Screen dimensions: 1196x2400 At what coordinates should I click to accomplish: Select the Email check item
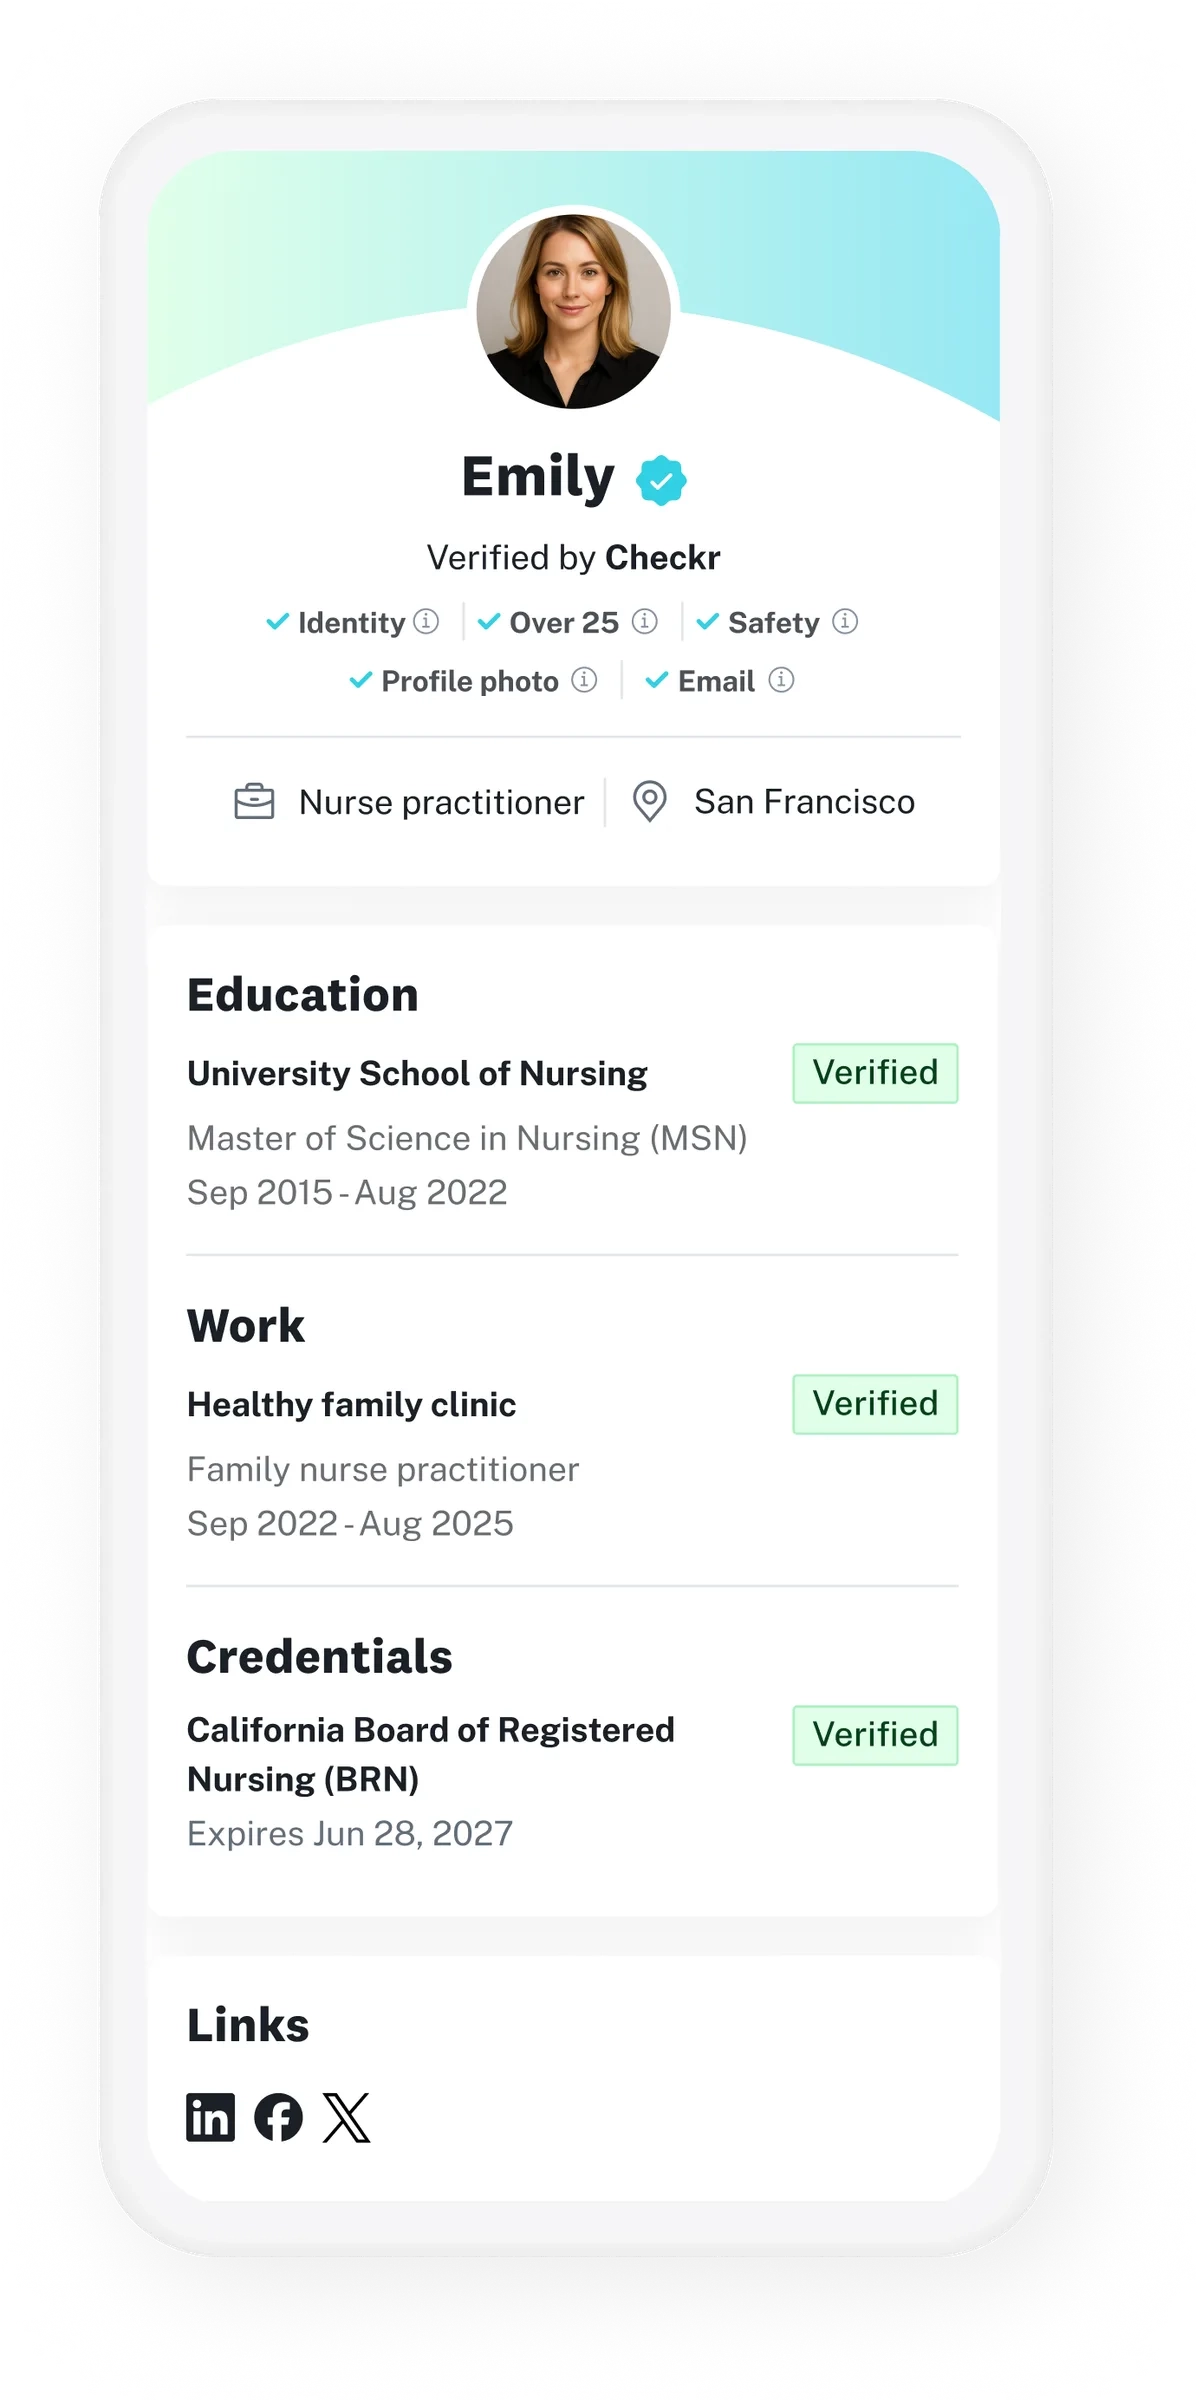click(719, 681)
